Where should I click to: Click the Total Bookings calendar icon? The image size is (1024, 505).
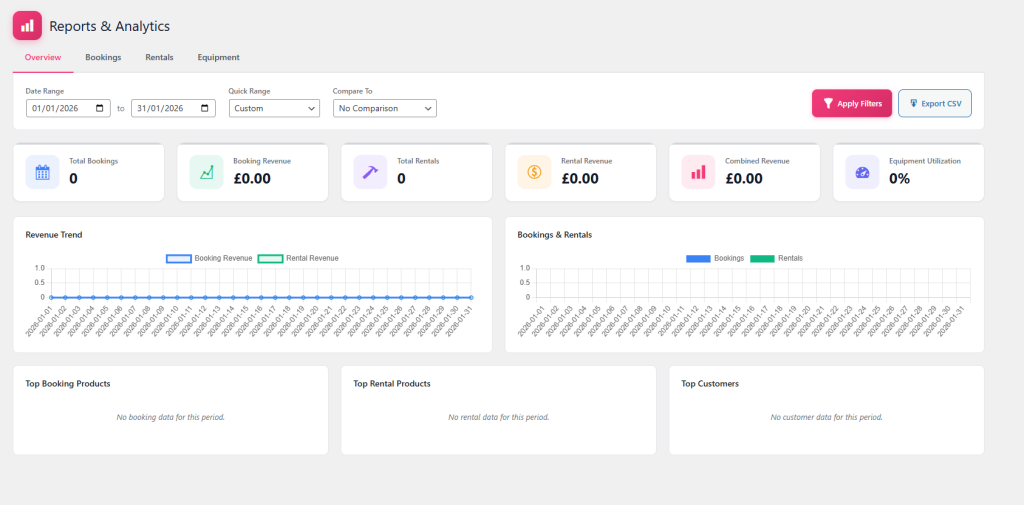42,172
